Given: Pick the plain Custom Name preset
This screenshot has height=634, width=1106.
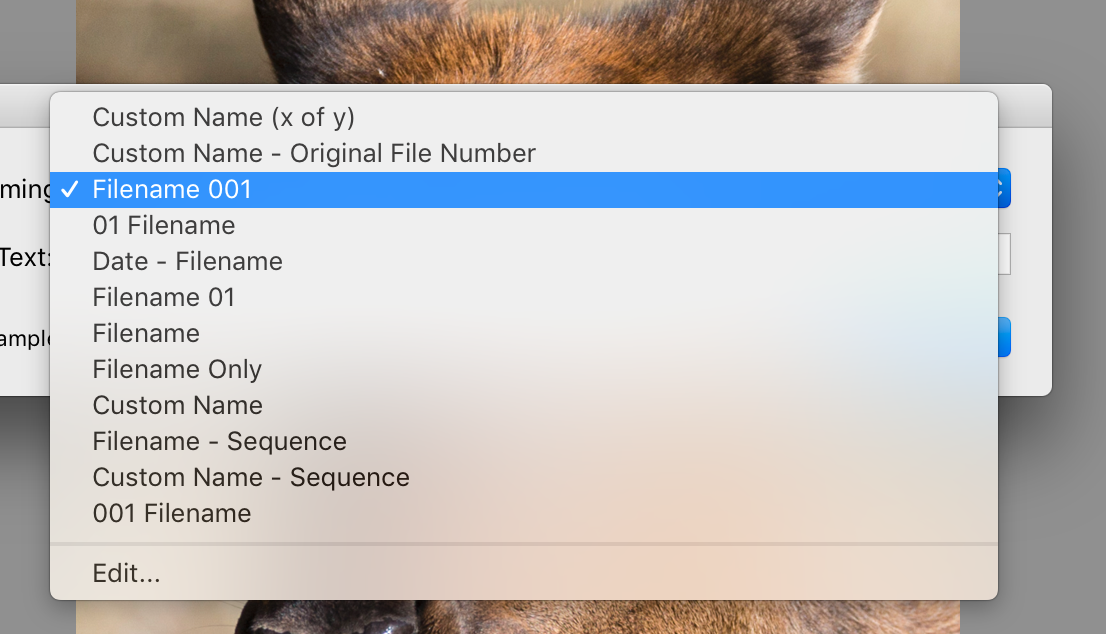Looking at the screenshot, I should [178, 405].
